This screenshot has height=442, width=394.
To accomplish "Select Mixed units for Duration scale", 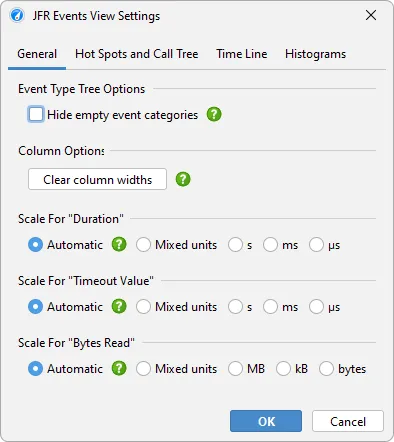I will [143, 245].
